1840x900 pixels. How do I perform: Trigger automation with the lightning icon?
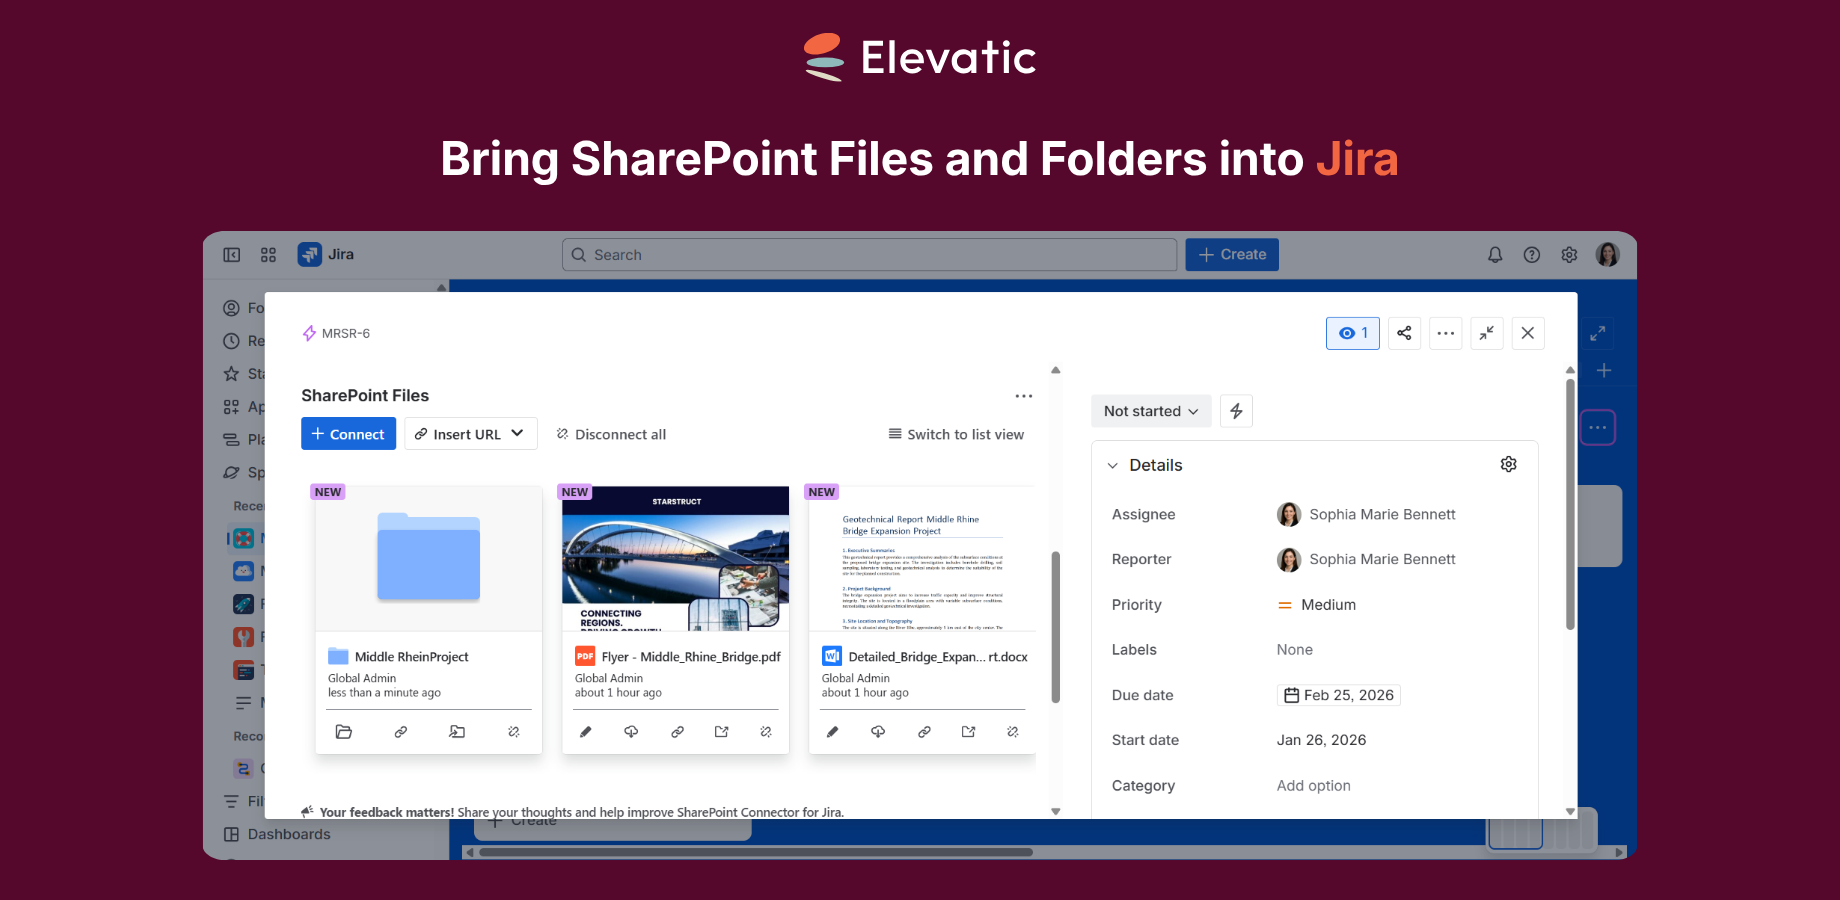1236,410
